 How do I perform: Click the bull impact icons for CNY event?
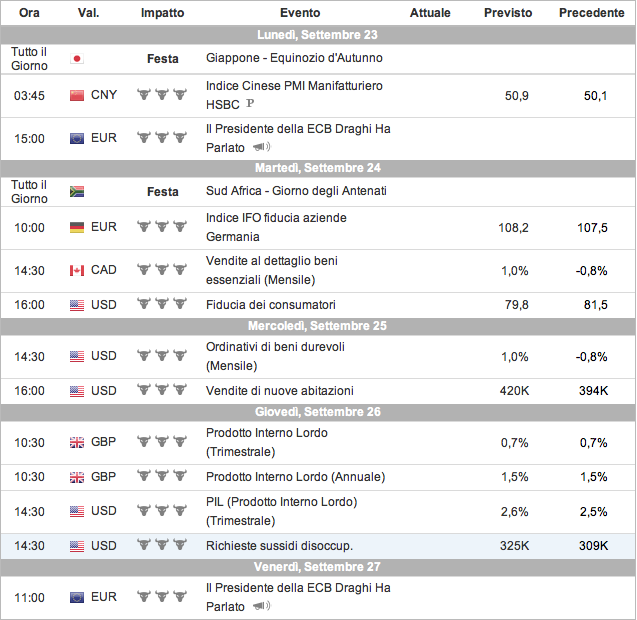pos(162,95)
